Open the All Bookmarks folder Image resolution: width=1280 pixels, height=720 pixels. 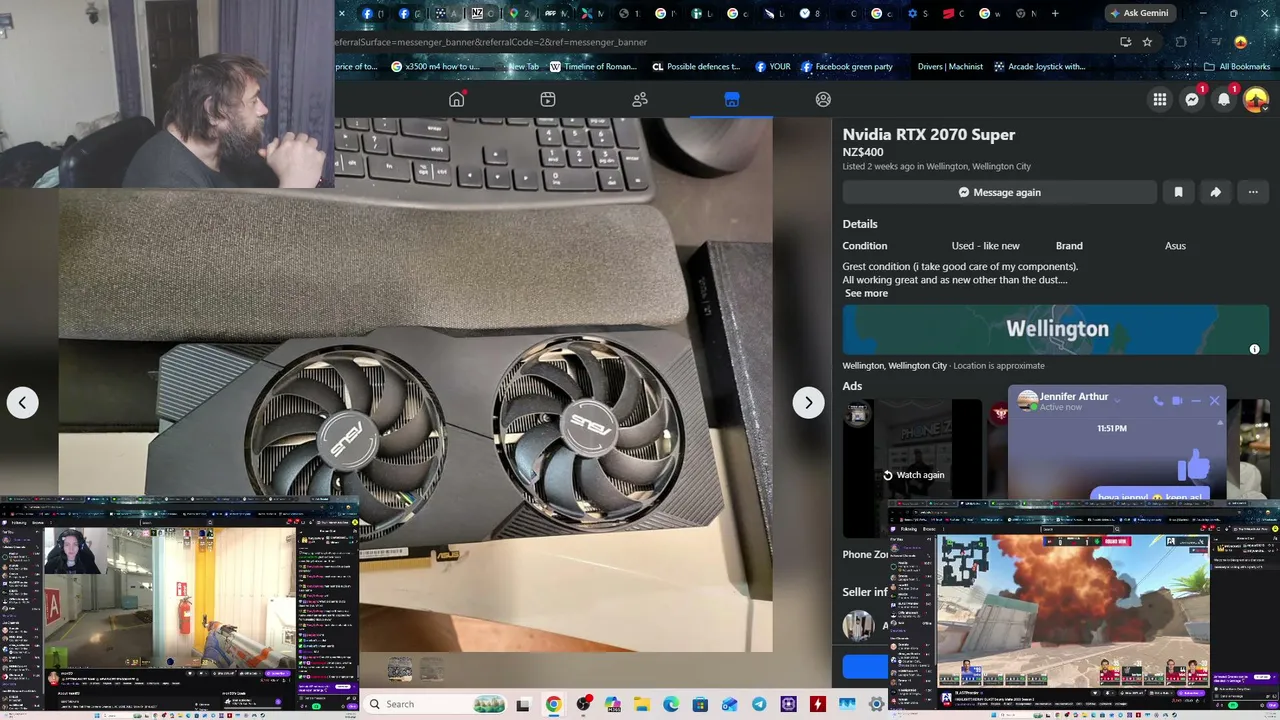tap(1237, 67)
